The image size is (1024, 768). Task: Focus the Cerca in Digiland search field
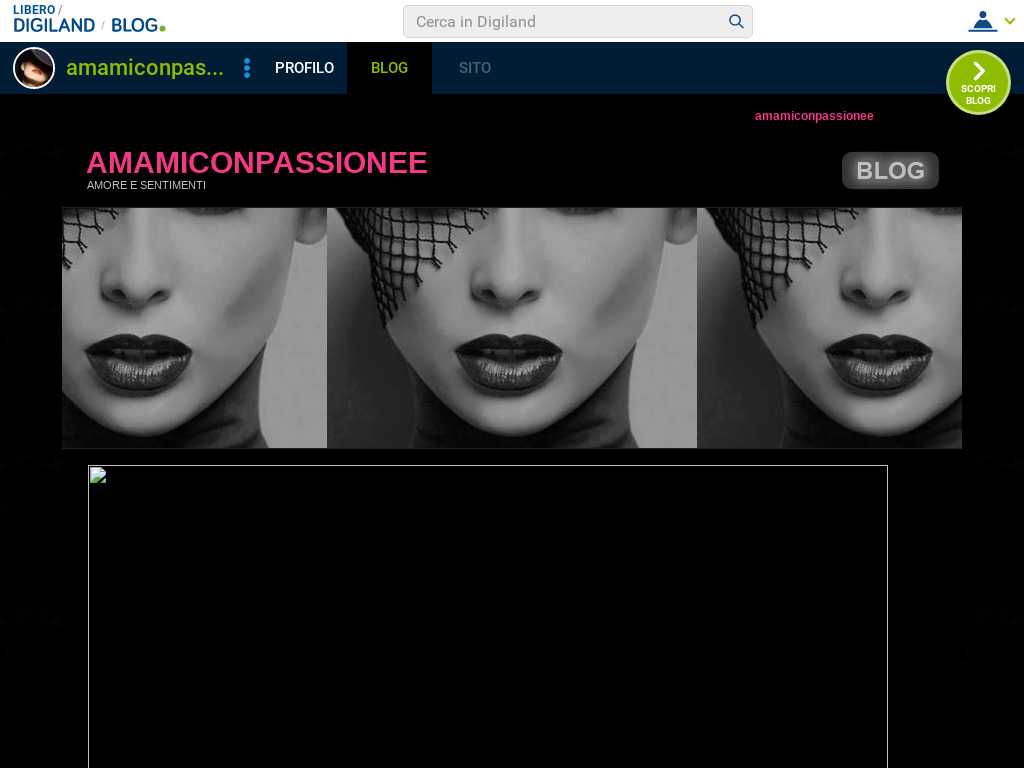pos(577,22)
